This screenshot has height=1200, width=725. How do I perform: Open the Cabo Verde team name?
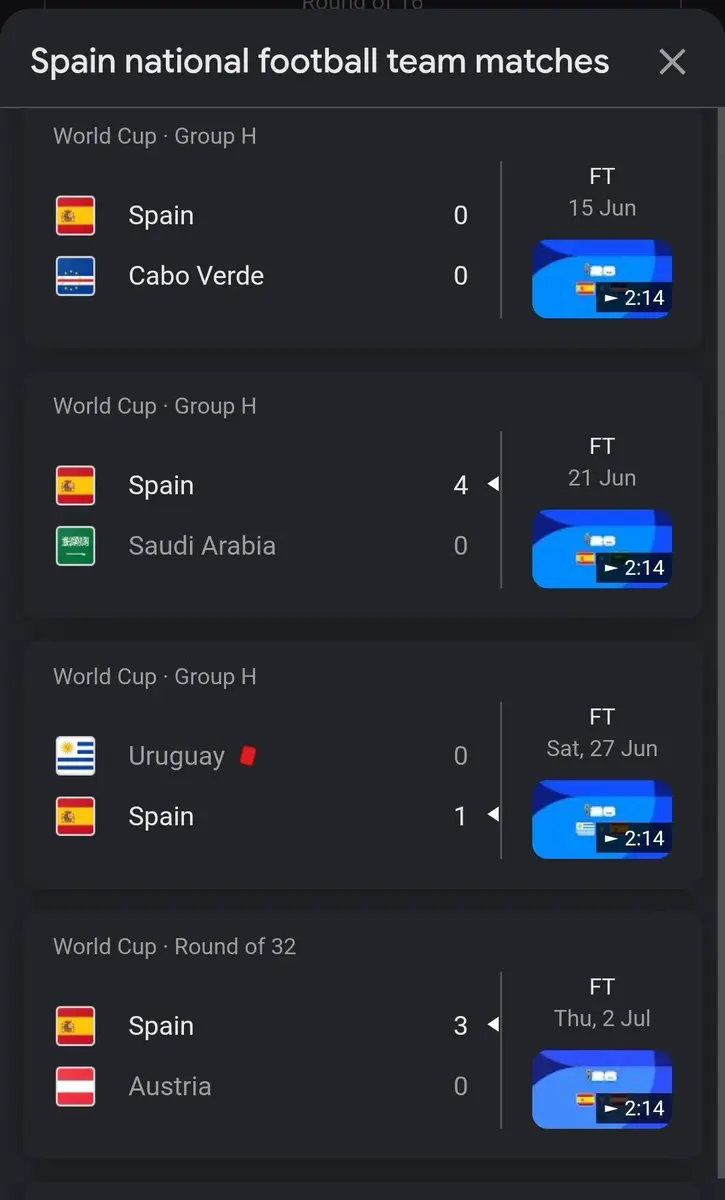coord(196,276)
